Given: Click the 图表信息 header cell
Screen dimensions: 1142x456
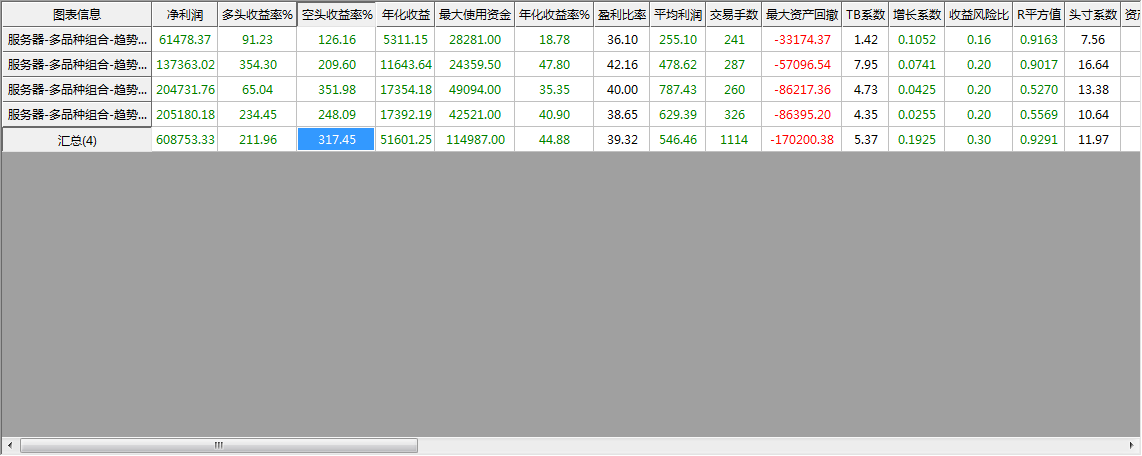Looking at the screenshot, I should [77, 15].
